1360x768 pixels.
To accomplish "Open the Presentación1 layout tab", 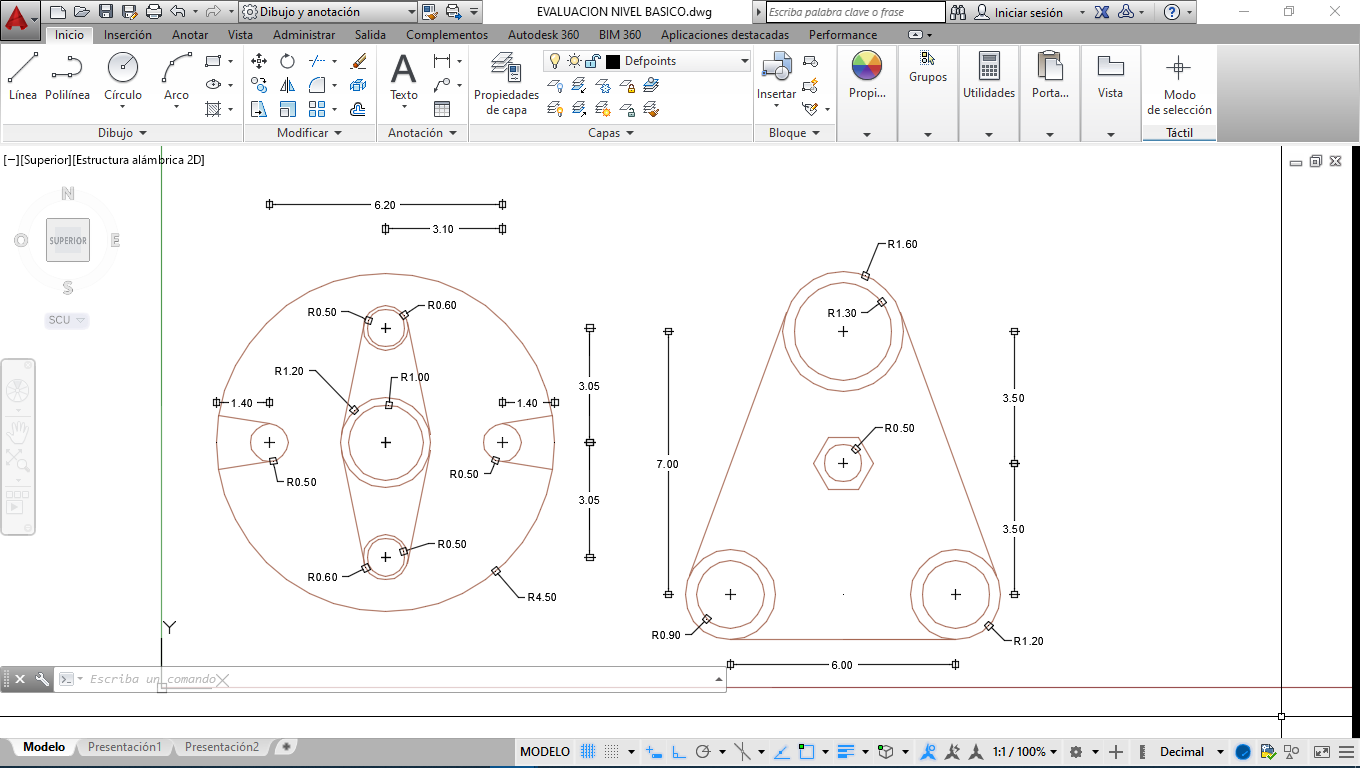I will click(x=124, y=747).
